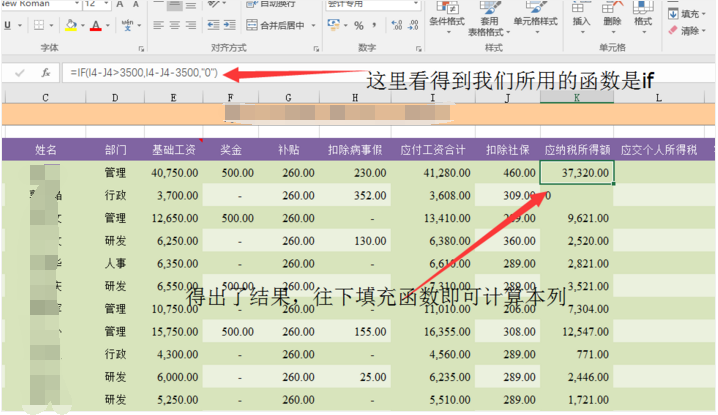Set bottom vertical alignment
This screenshot has width=718, height=415.
(190, 5)
